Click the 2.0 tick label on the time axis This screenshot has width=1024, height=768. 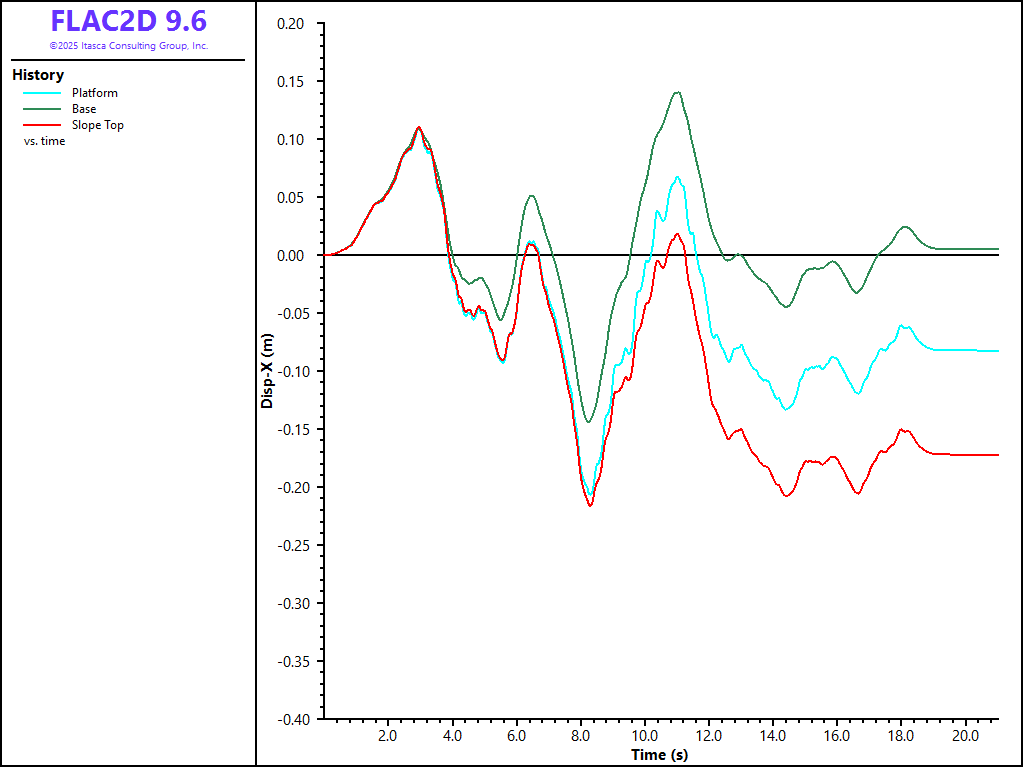tap(388, 736)
